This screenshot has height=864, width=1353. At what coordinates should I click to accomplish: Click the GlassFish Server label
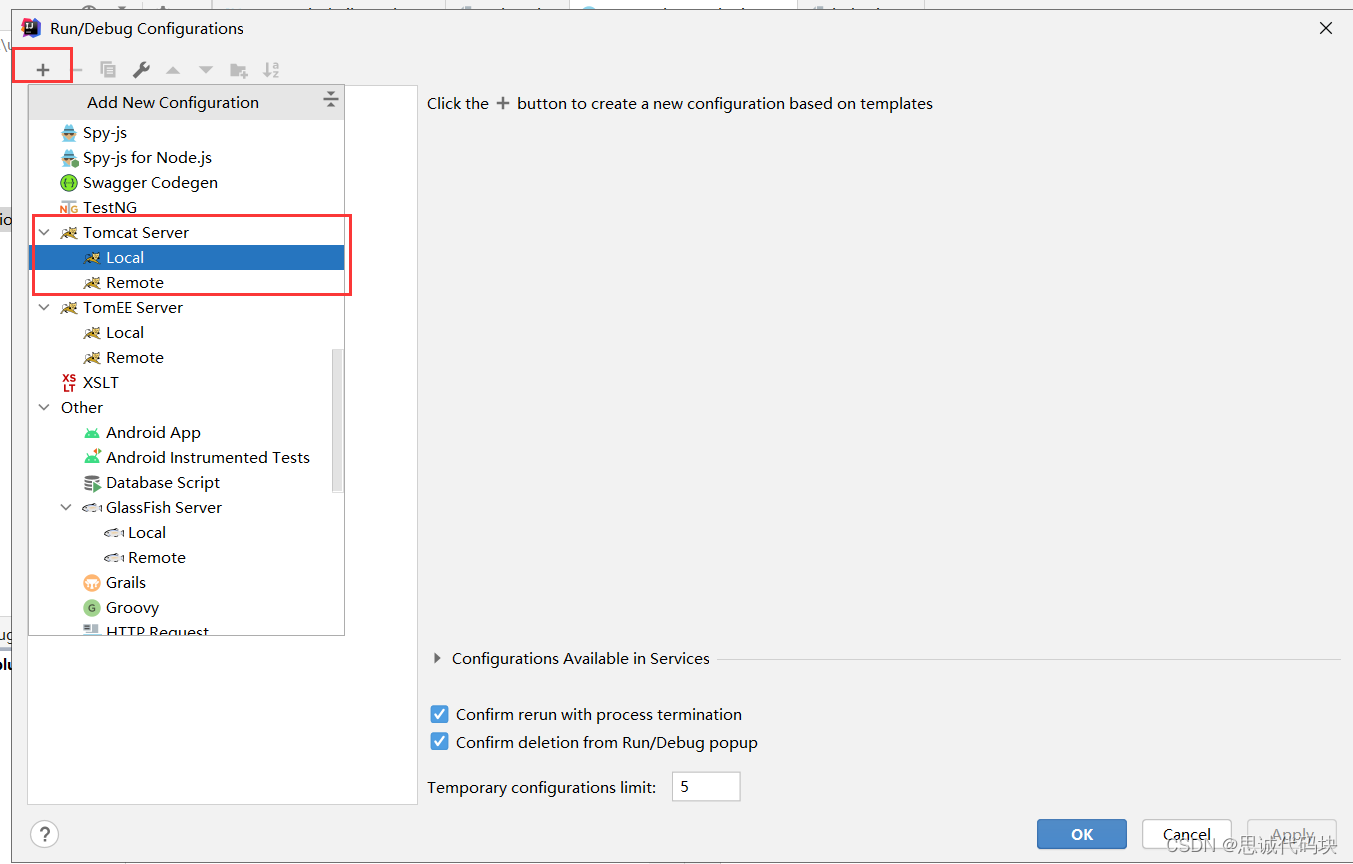[164, 508]
